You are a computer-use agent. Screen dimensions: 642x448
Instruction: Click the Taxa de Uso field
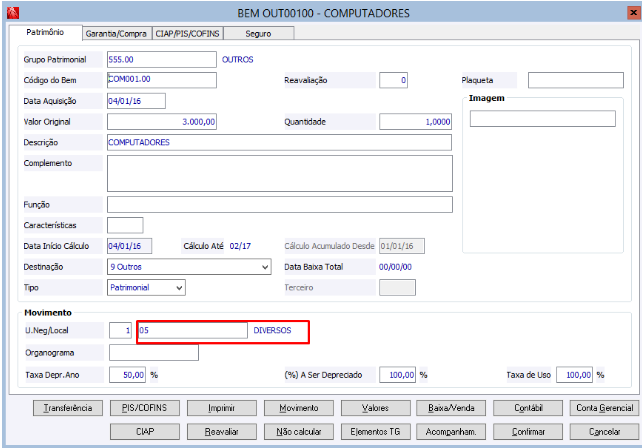574,375
